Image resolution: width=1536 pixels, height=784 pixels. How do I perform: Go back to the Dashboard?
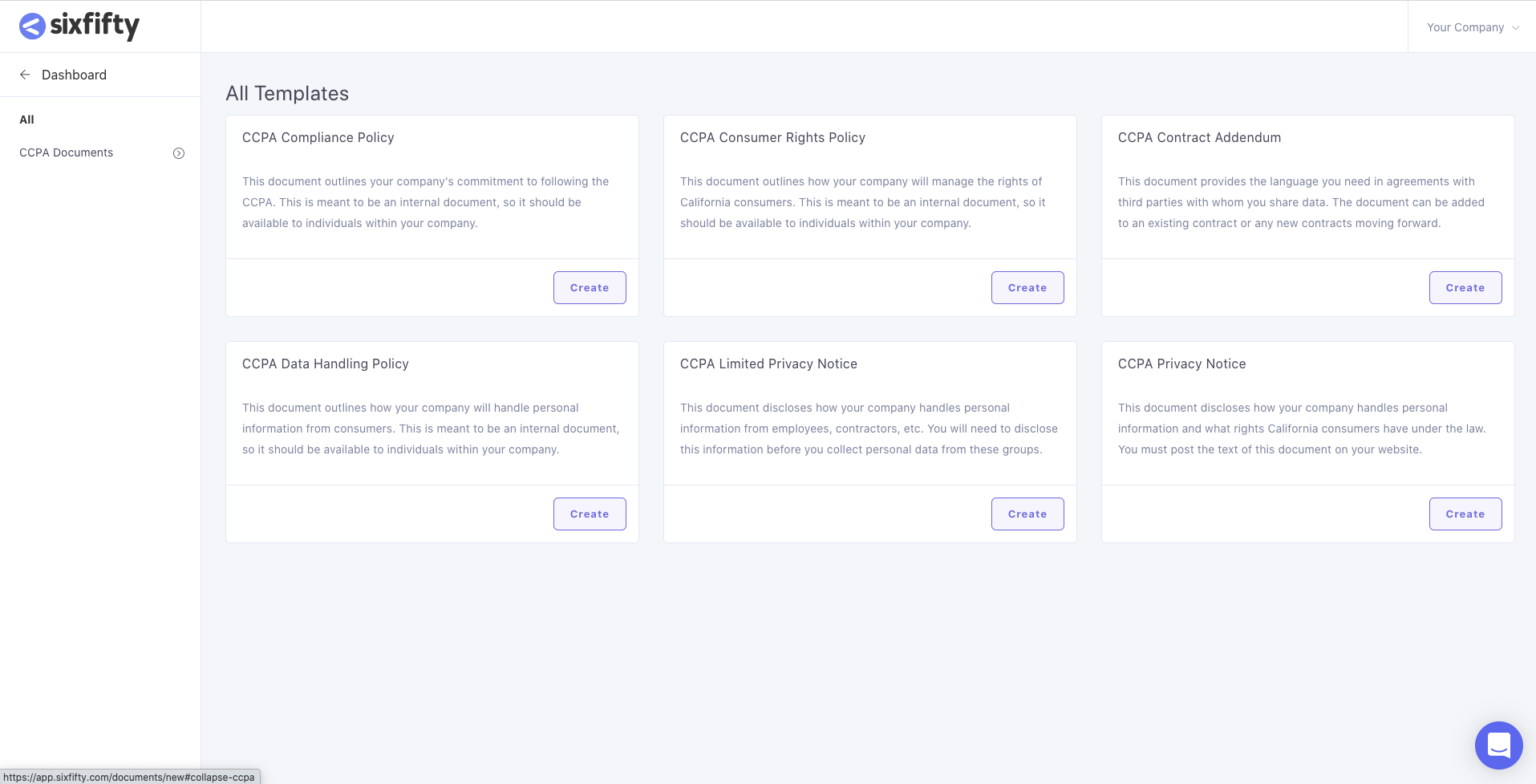(x=74, y=75)
